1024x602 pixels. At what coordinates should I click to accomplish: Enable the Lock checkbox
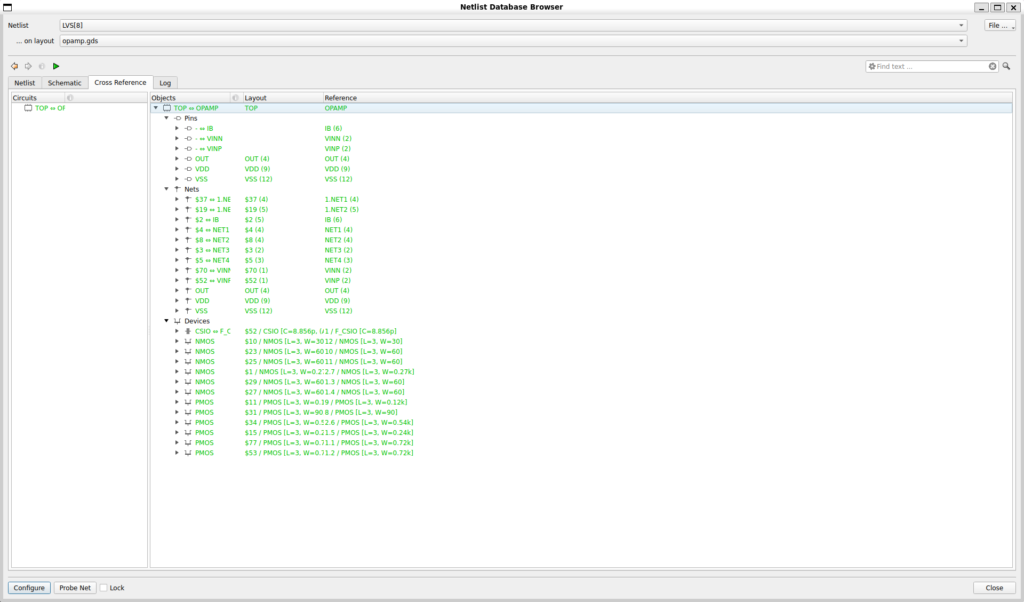[104, 588]
